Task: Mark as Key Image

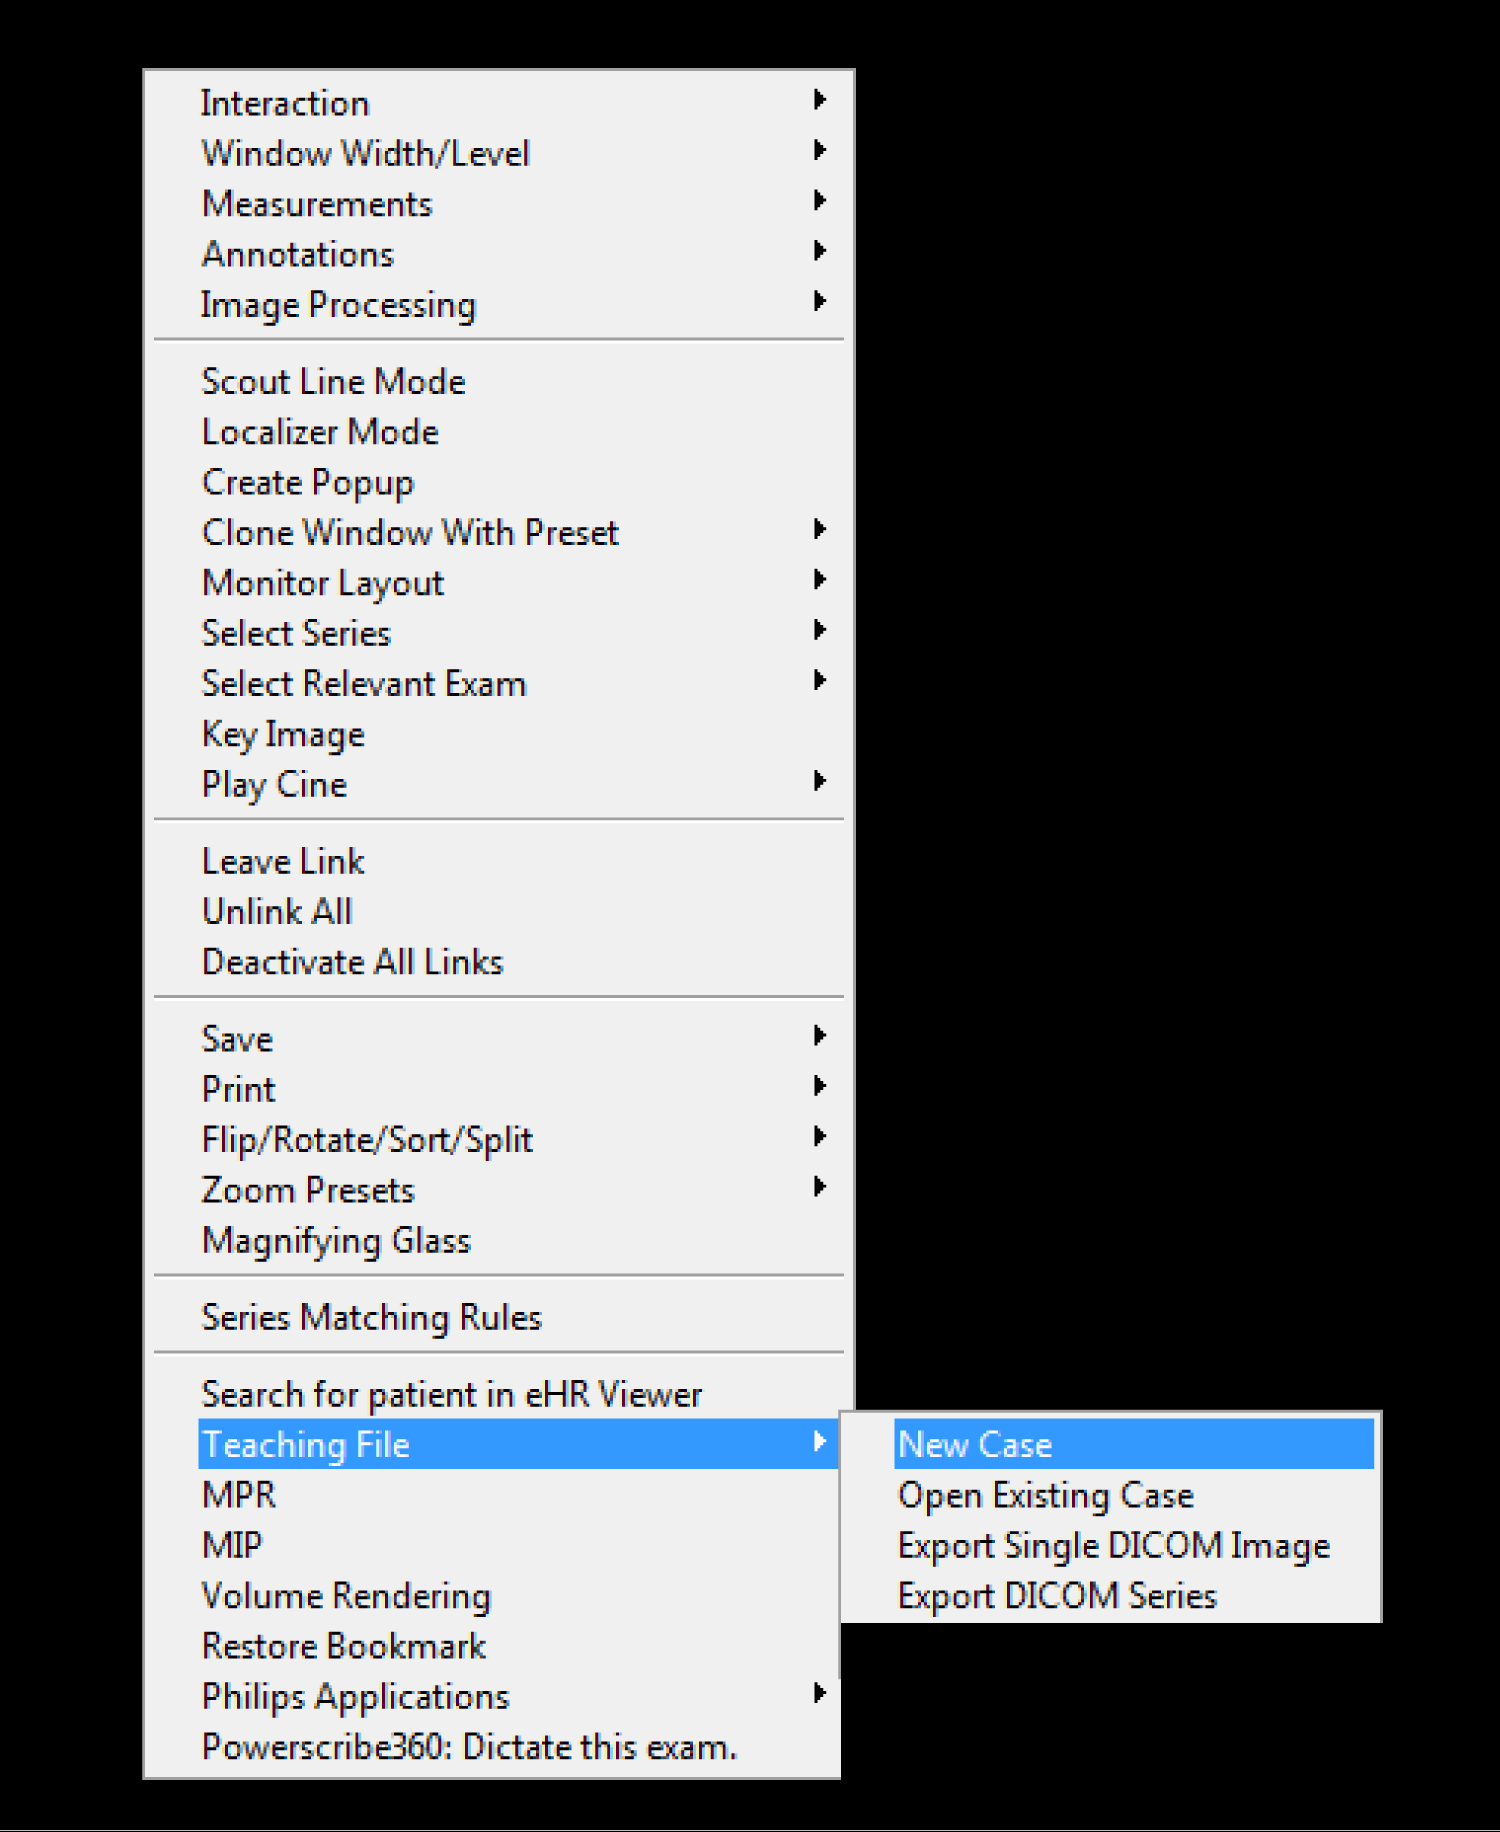Action: tap(283, 734)
